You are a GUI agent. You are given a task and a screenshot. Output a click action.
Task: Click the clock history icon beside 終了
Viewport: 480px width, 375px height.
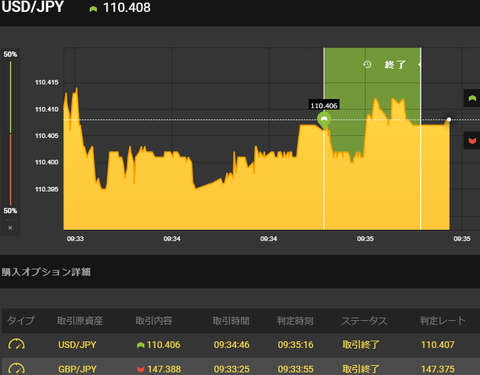[367, 64]
